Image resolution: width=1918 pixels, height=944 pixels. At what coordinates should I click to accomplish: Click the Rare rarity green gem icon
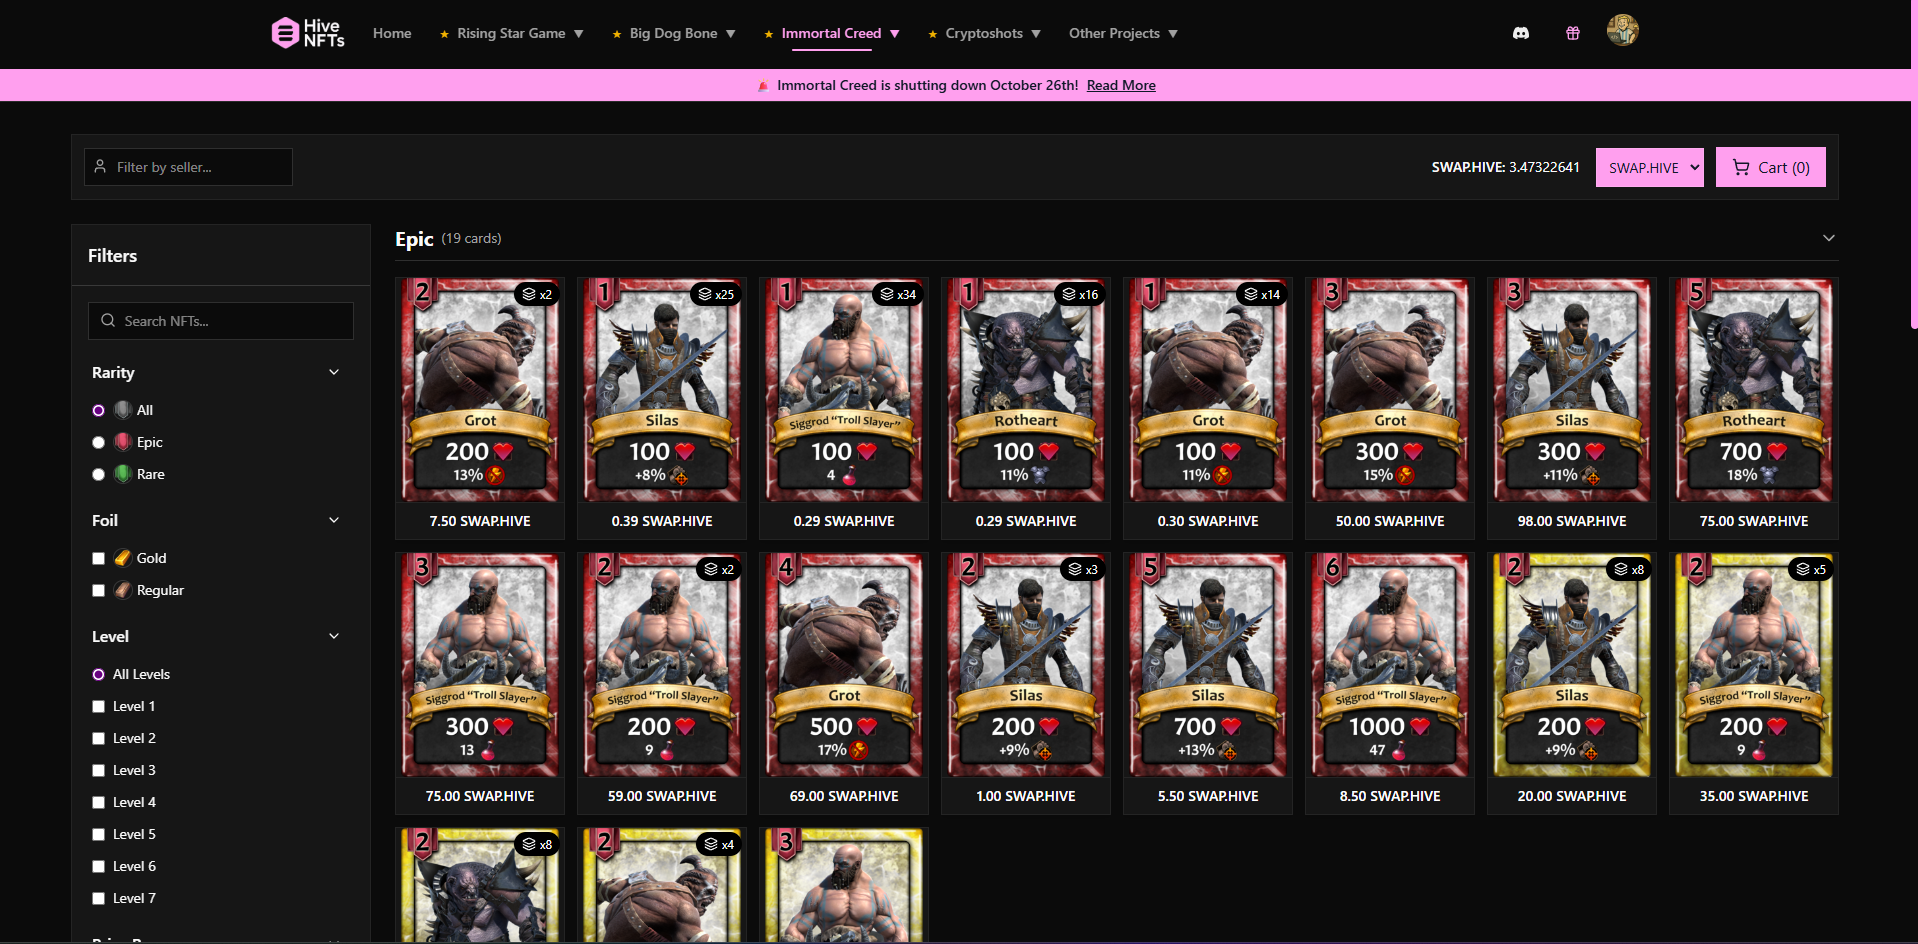123,474
